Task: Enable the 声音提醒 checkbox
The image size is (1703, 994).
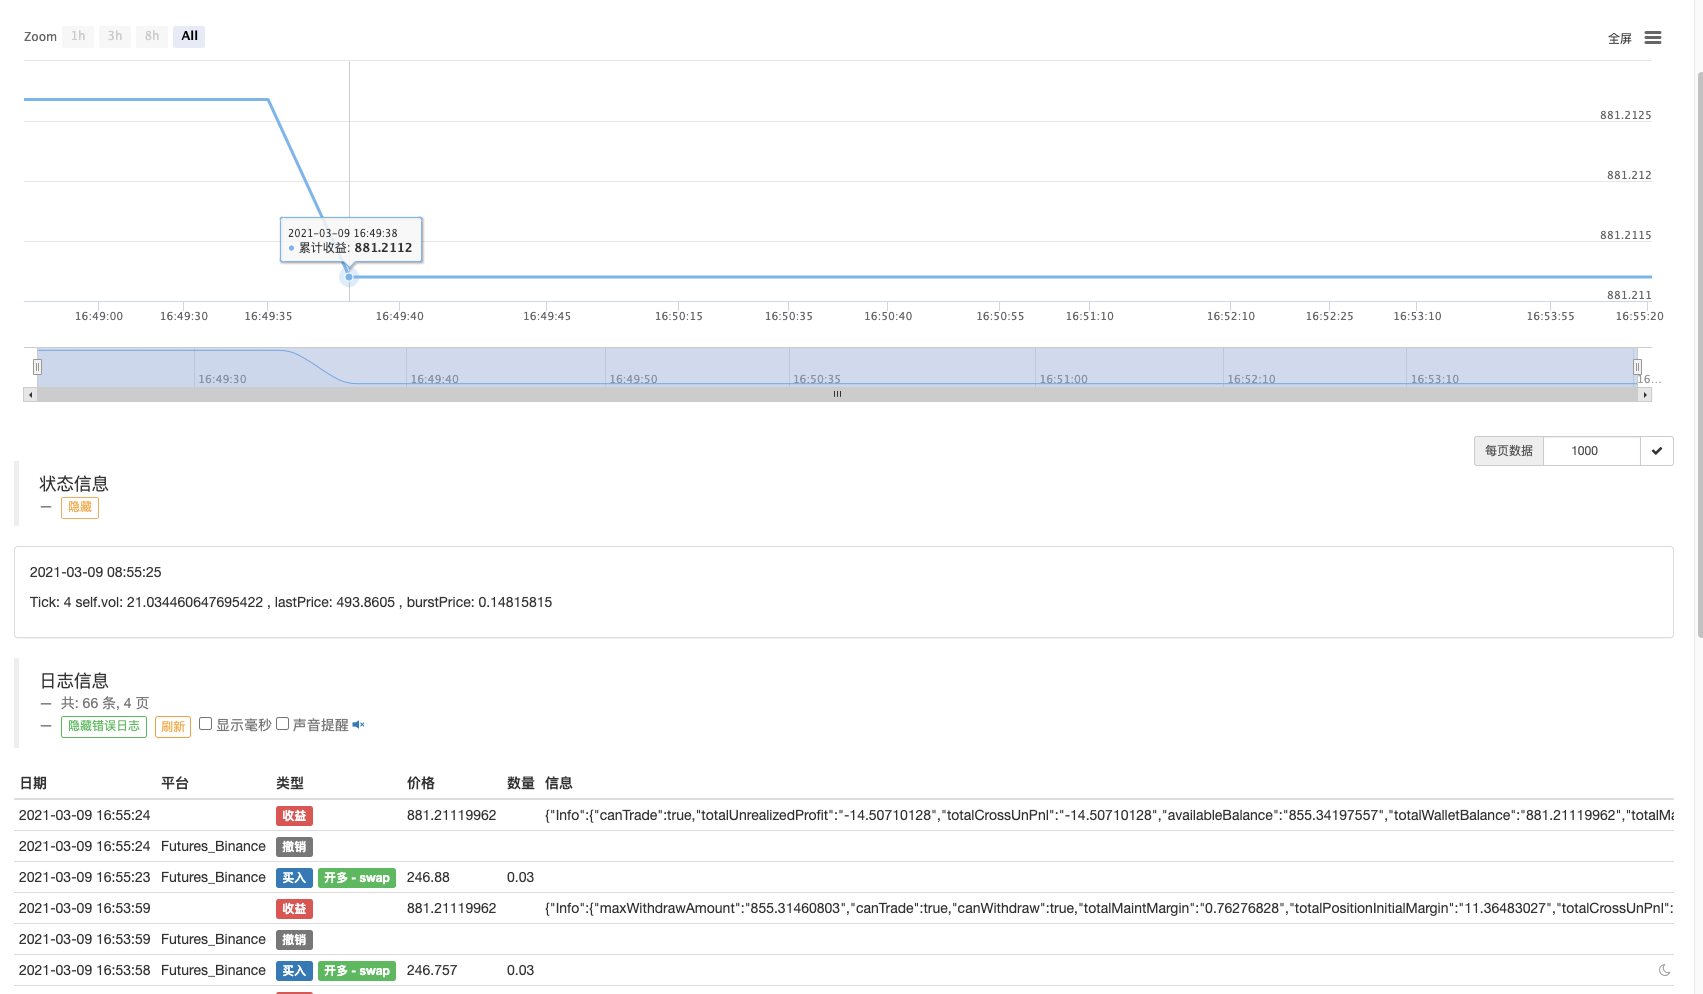Action: (283, 724)
